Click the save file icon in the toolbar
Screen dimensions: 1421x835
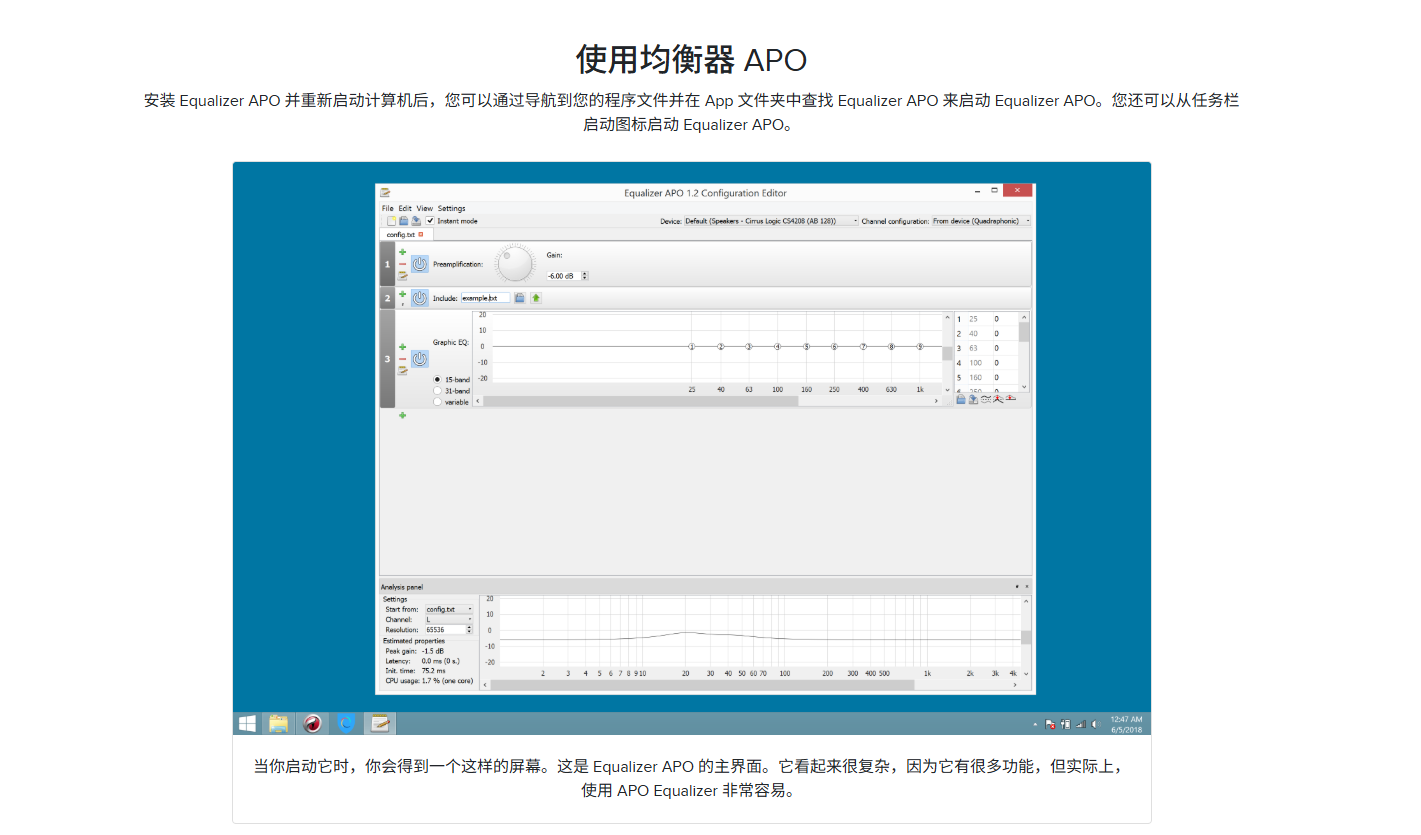pyautogui.click(x=415, y=221)
